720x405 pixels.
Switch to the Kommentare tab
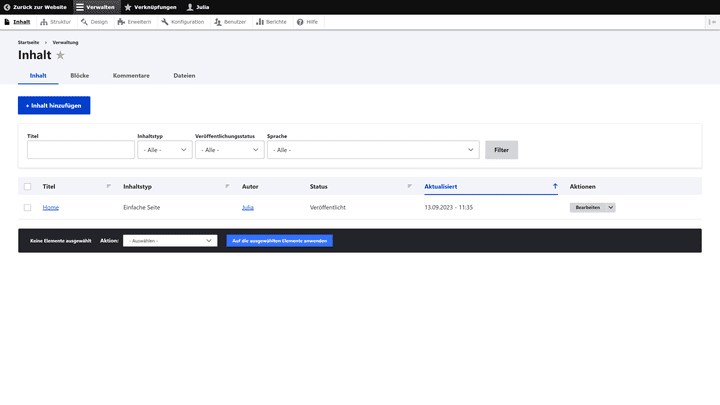coord(131,75)
